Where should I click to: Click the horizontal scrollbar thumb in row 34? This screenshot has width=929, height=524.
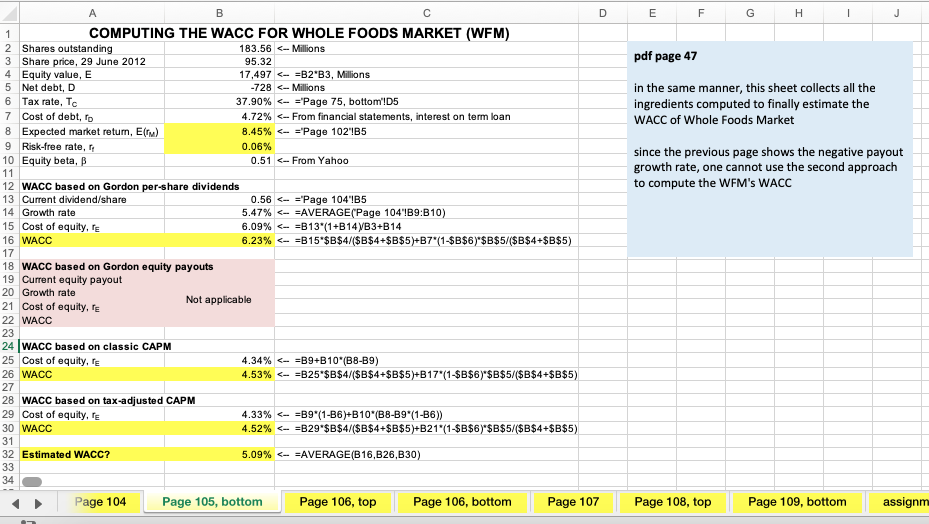[32, 481]
